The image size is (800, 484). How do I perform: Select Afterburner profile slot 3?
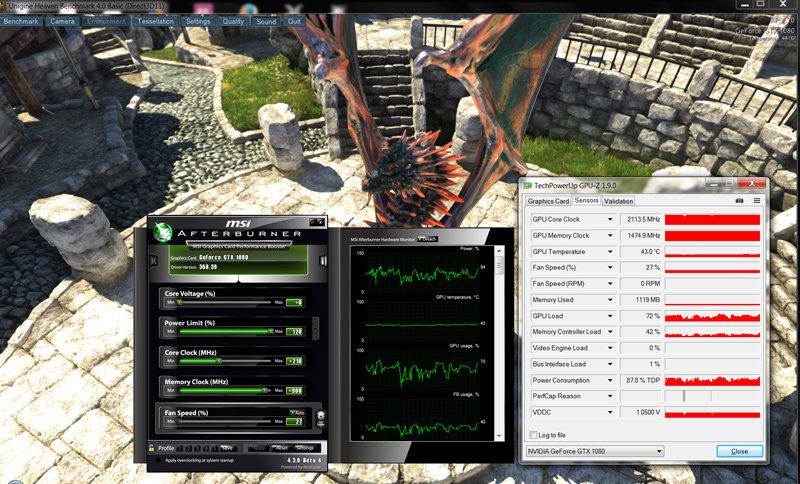(x=197, y=448)
